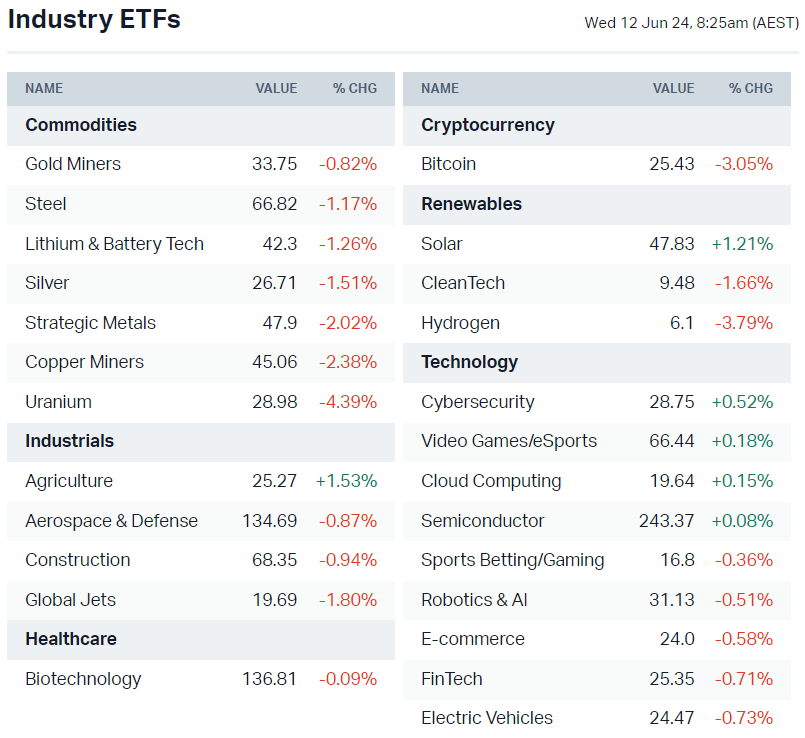The height and width of the screenshot is (738, 805).
Task: Click the Industry ETFs title
Action: pos(94,19)
